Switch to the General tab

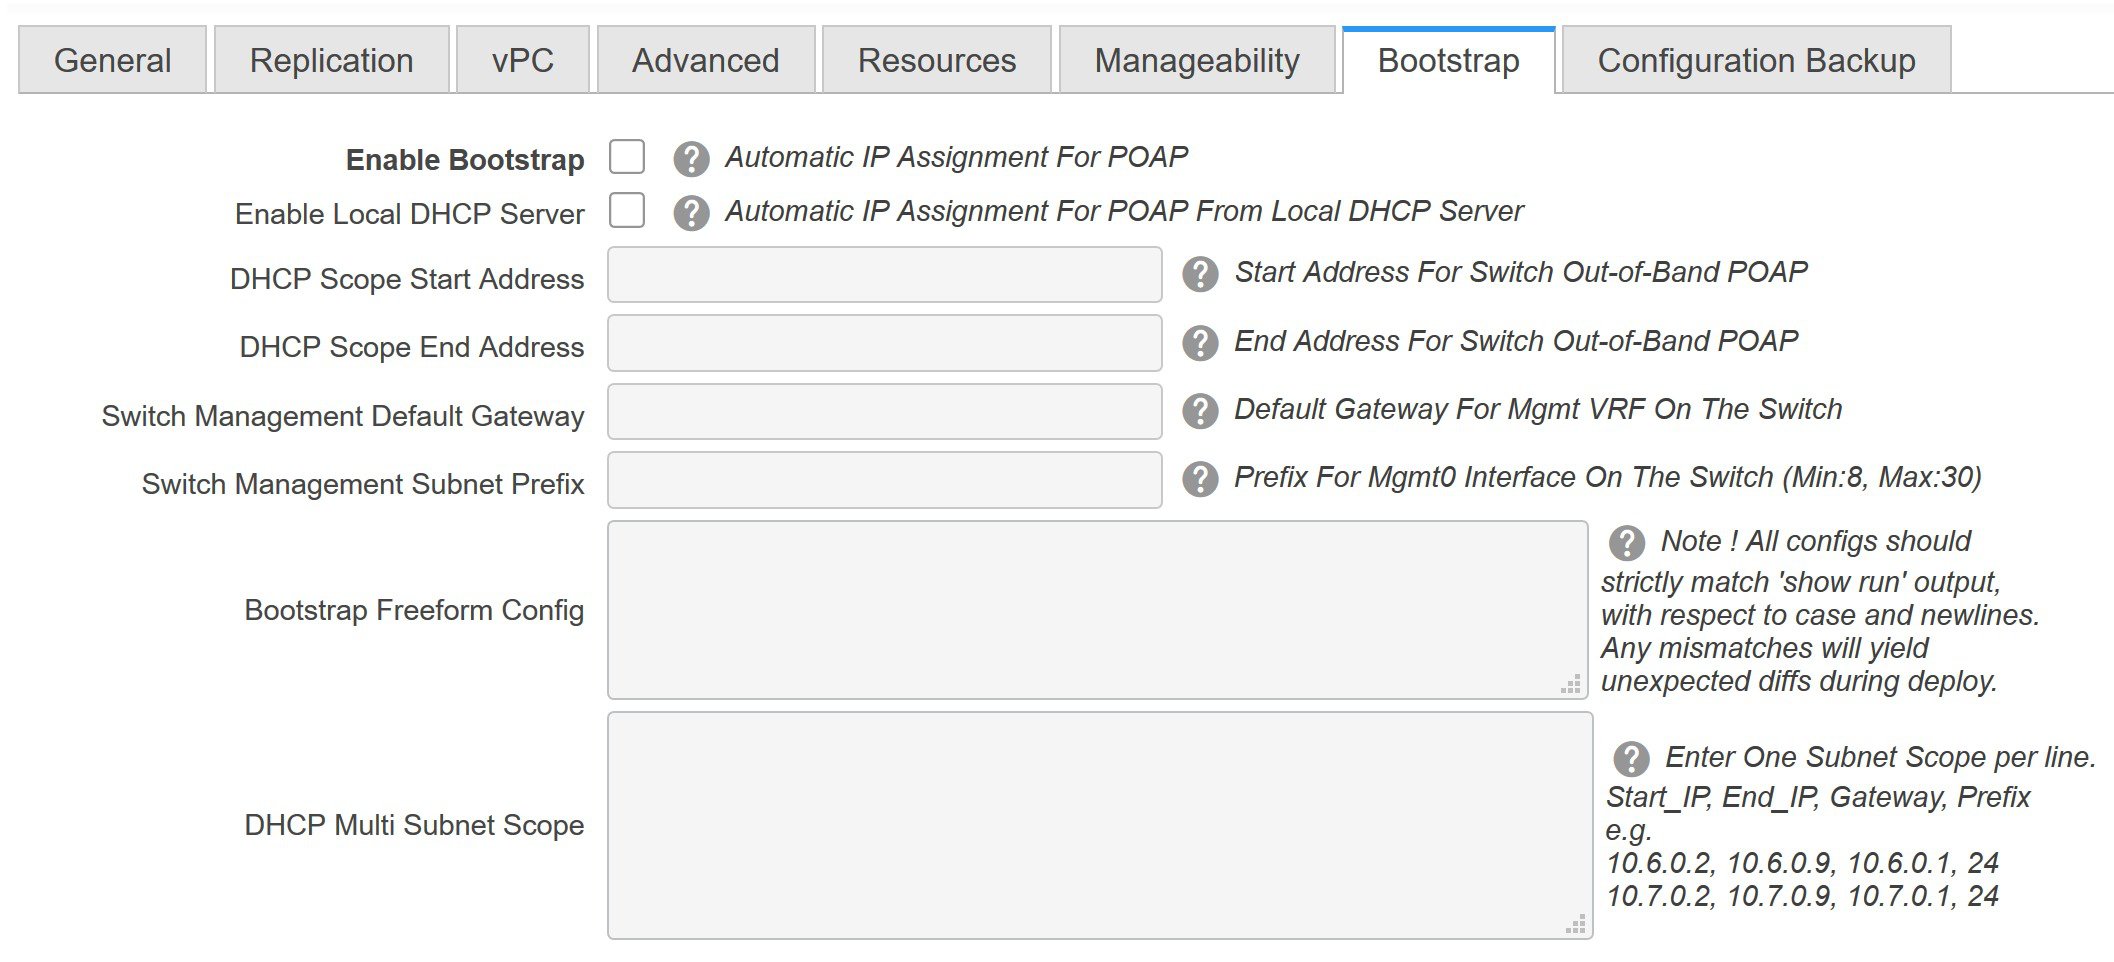(112, 60)
